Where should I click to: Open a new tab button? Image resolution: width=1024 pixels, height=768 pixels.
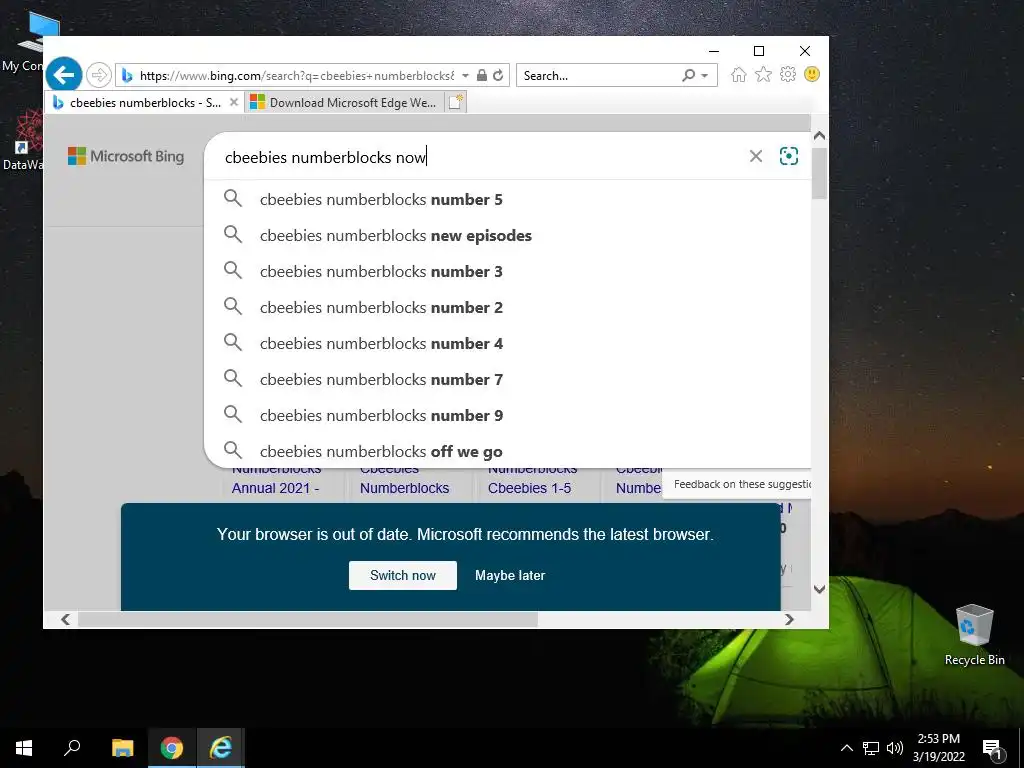coord(456,103)
